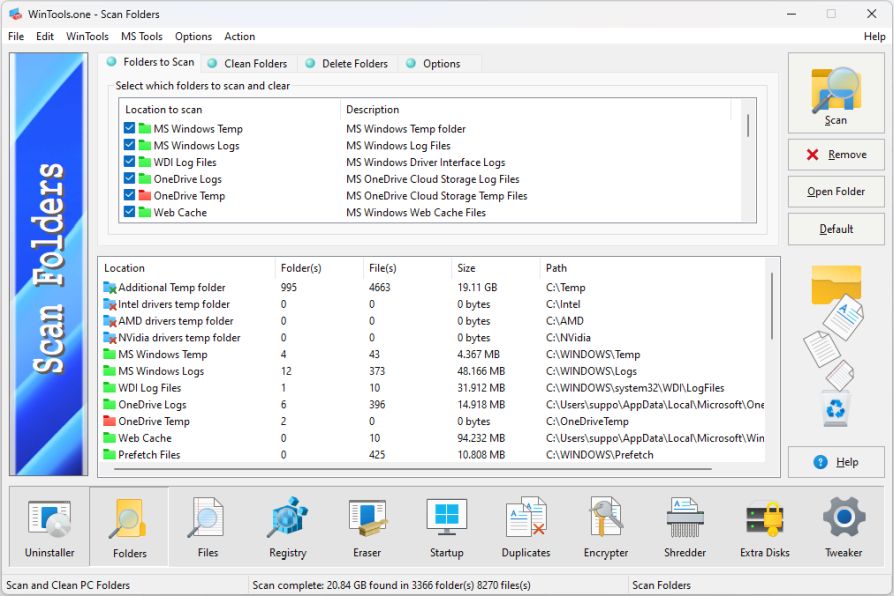Open the WinTools menu
The image size is (894, 596).
click(87, 37)
